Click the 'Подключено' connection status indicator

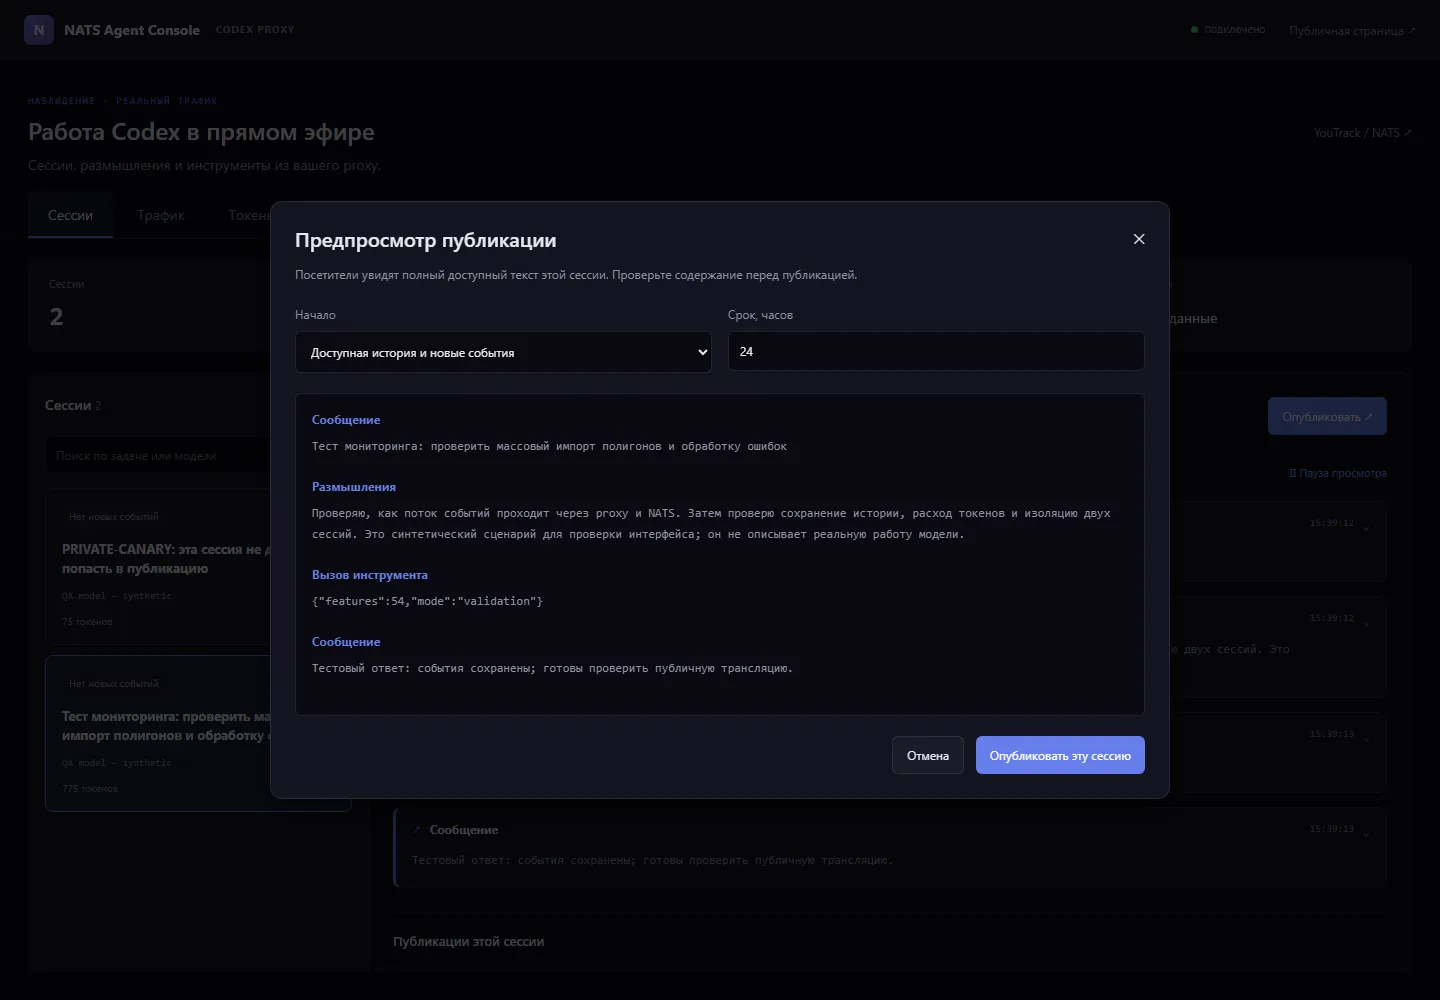click(1228, 30)
